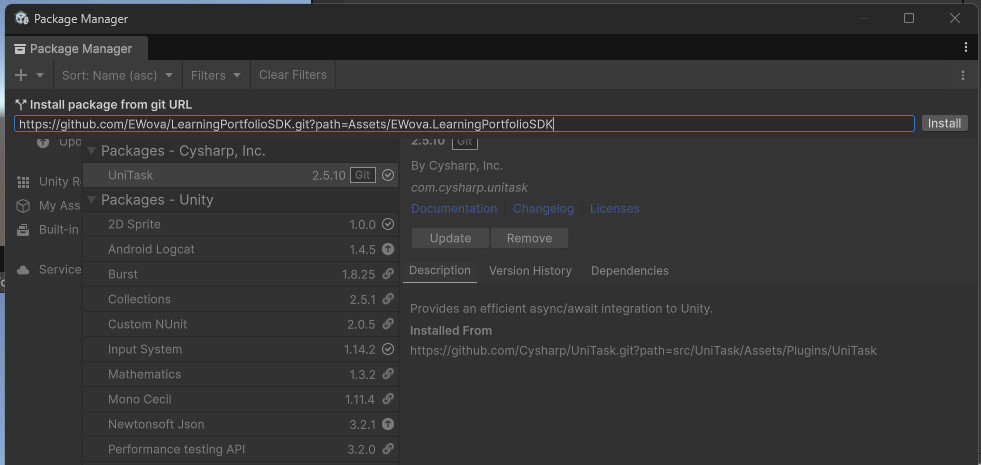Viewport: 981px width, 465px height.
Task: Click into the git URL input field
Action: click(464, 124)
